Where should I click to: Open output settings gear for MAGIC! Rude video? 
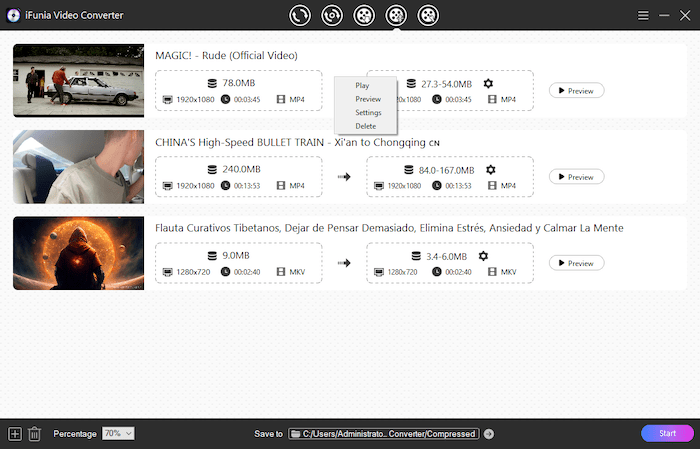(x=488, y=84)
